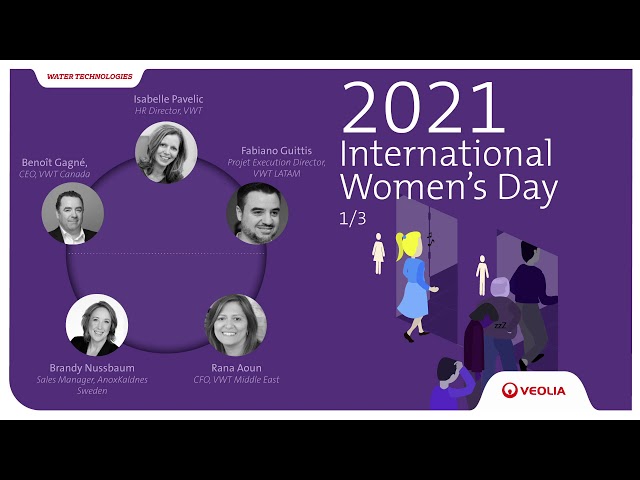Click the name Fabiano Guittis
Image resolution: width=640 pixels, height=480 pixels.
(x=276, y=151)
